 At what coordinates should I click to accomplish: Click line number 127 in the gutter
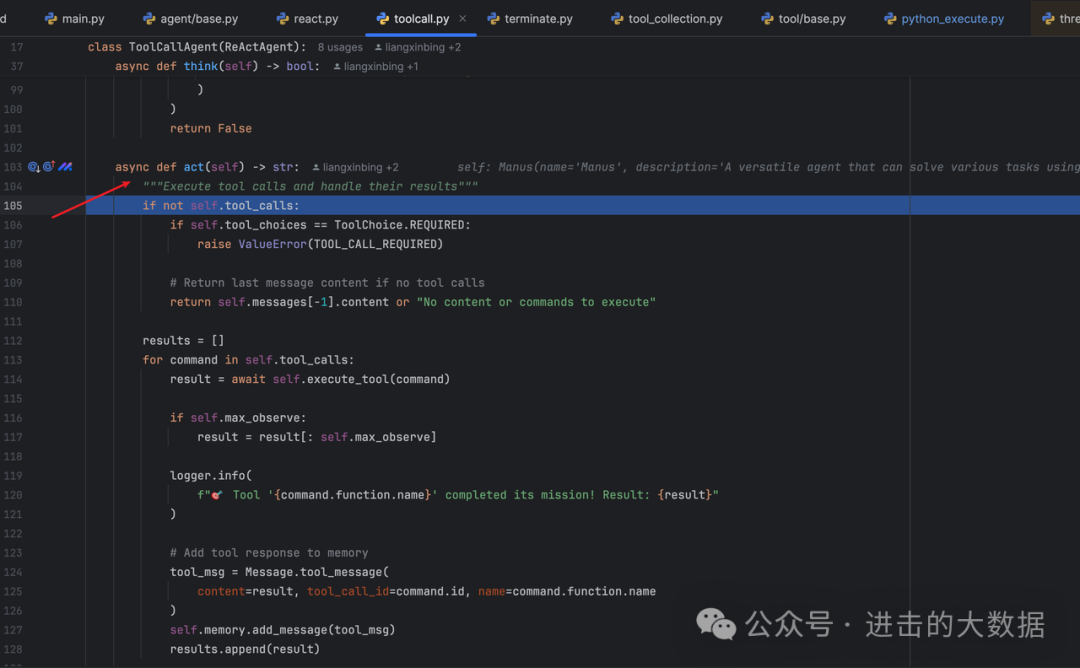[12, 629]
